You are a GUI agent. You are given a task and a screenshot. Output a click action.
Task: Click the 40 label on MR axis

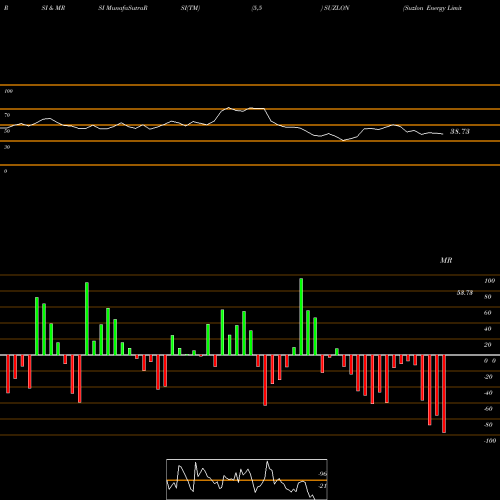pyautogui.click(x=487, y=329)
